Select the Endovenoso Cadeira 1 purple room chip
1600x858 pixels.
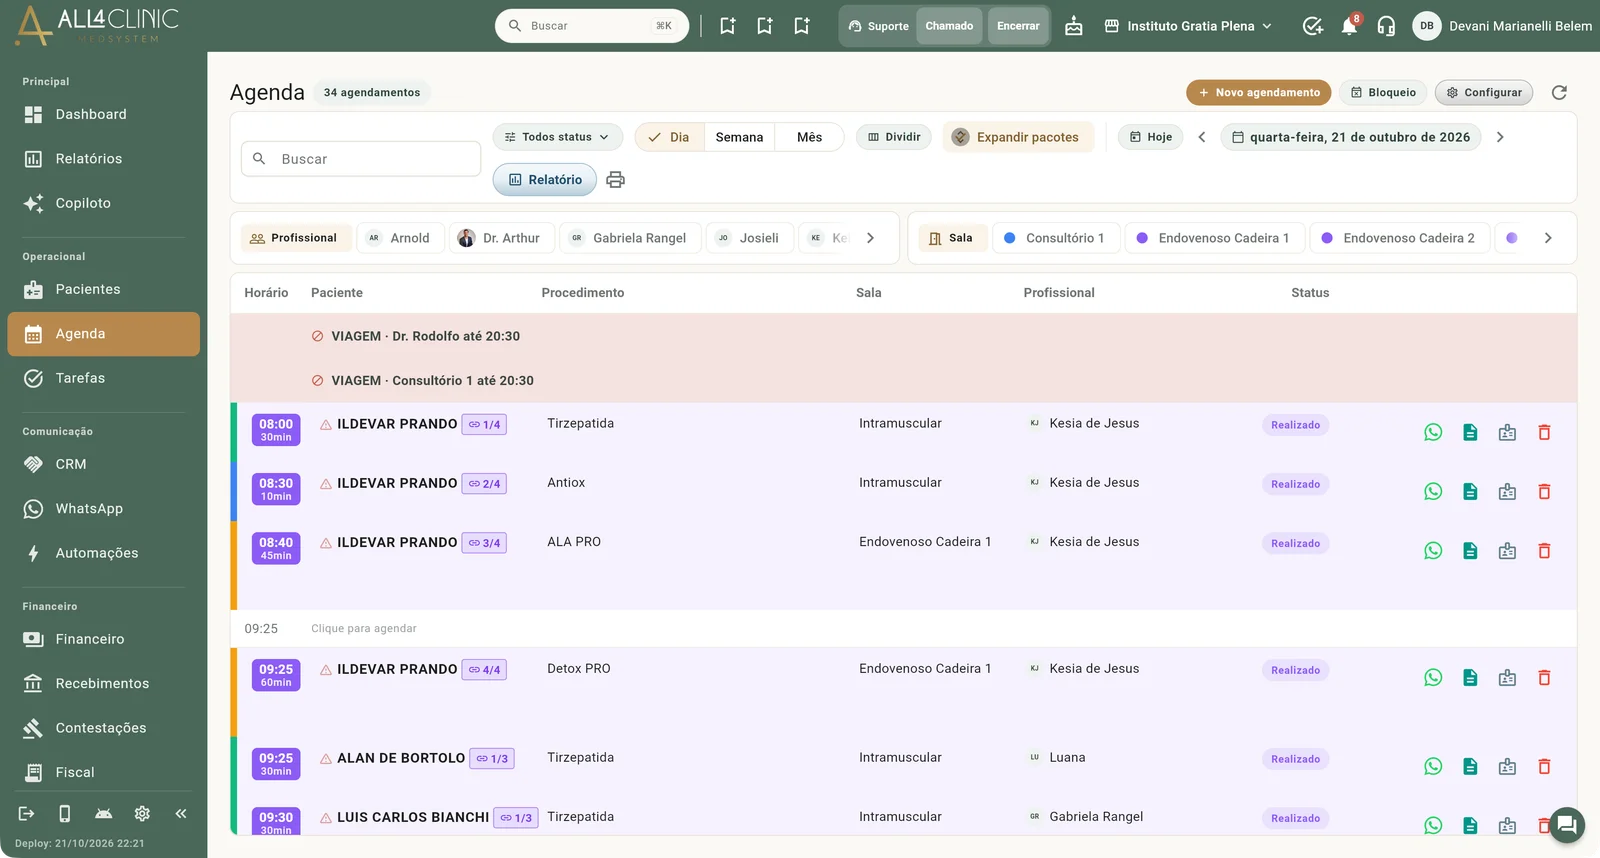click(1214, 238)
